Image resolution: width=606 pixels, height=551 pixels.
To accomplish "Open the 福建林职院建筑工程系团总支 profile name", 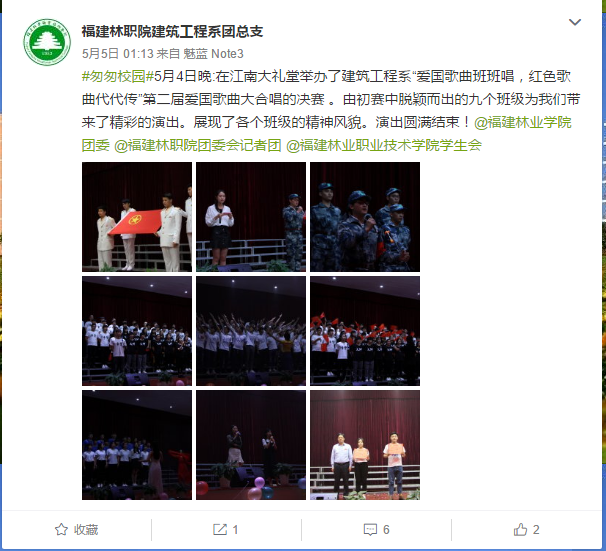I will [x=172, y=31].
